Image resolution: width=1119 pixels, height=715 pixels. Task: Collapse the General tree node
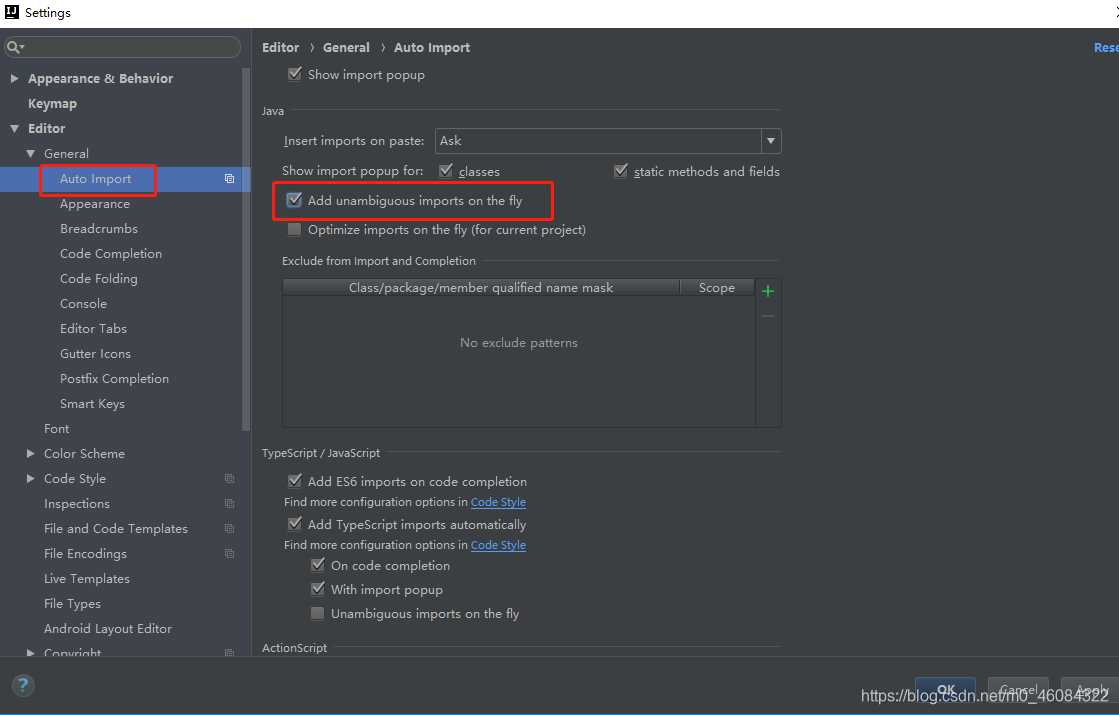(30, 153)
